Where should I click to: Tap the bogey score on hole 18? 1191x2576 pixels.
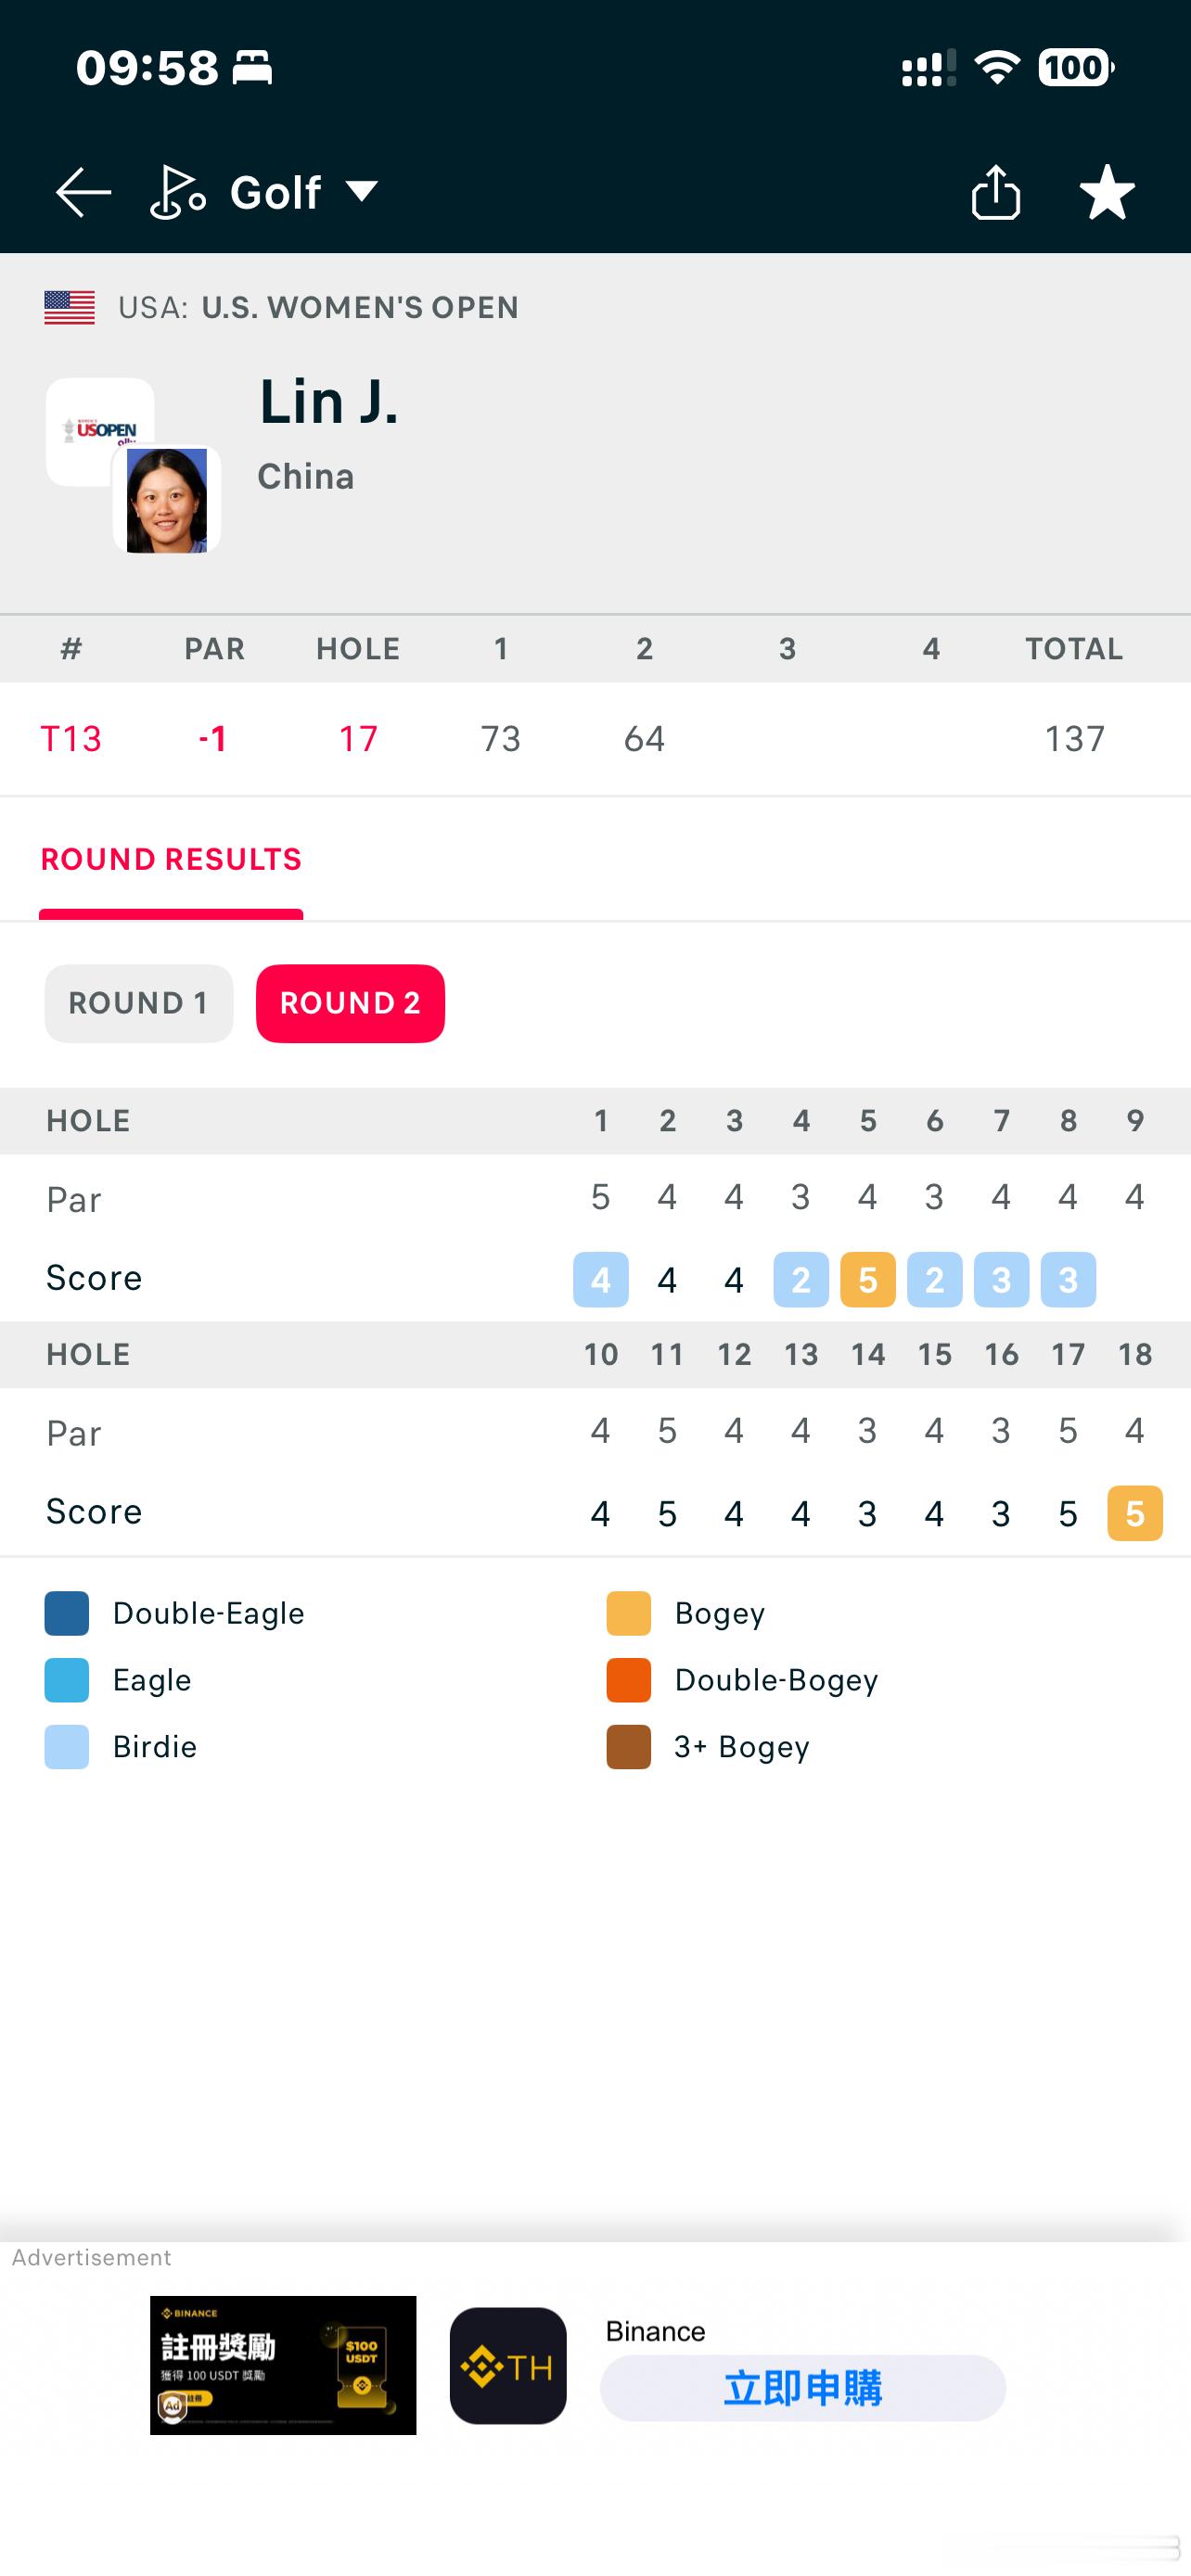(1135, 1513)
